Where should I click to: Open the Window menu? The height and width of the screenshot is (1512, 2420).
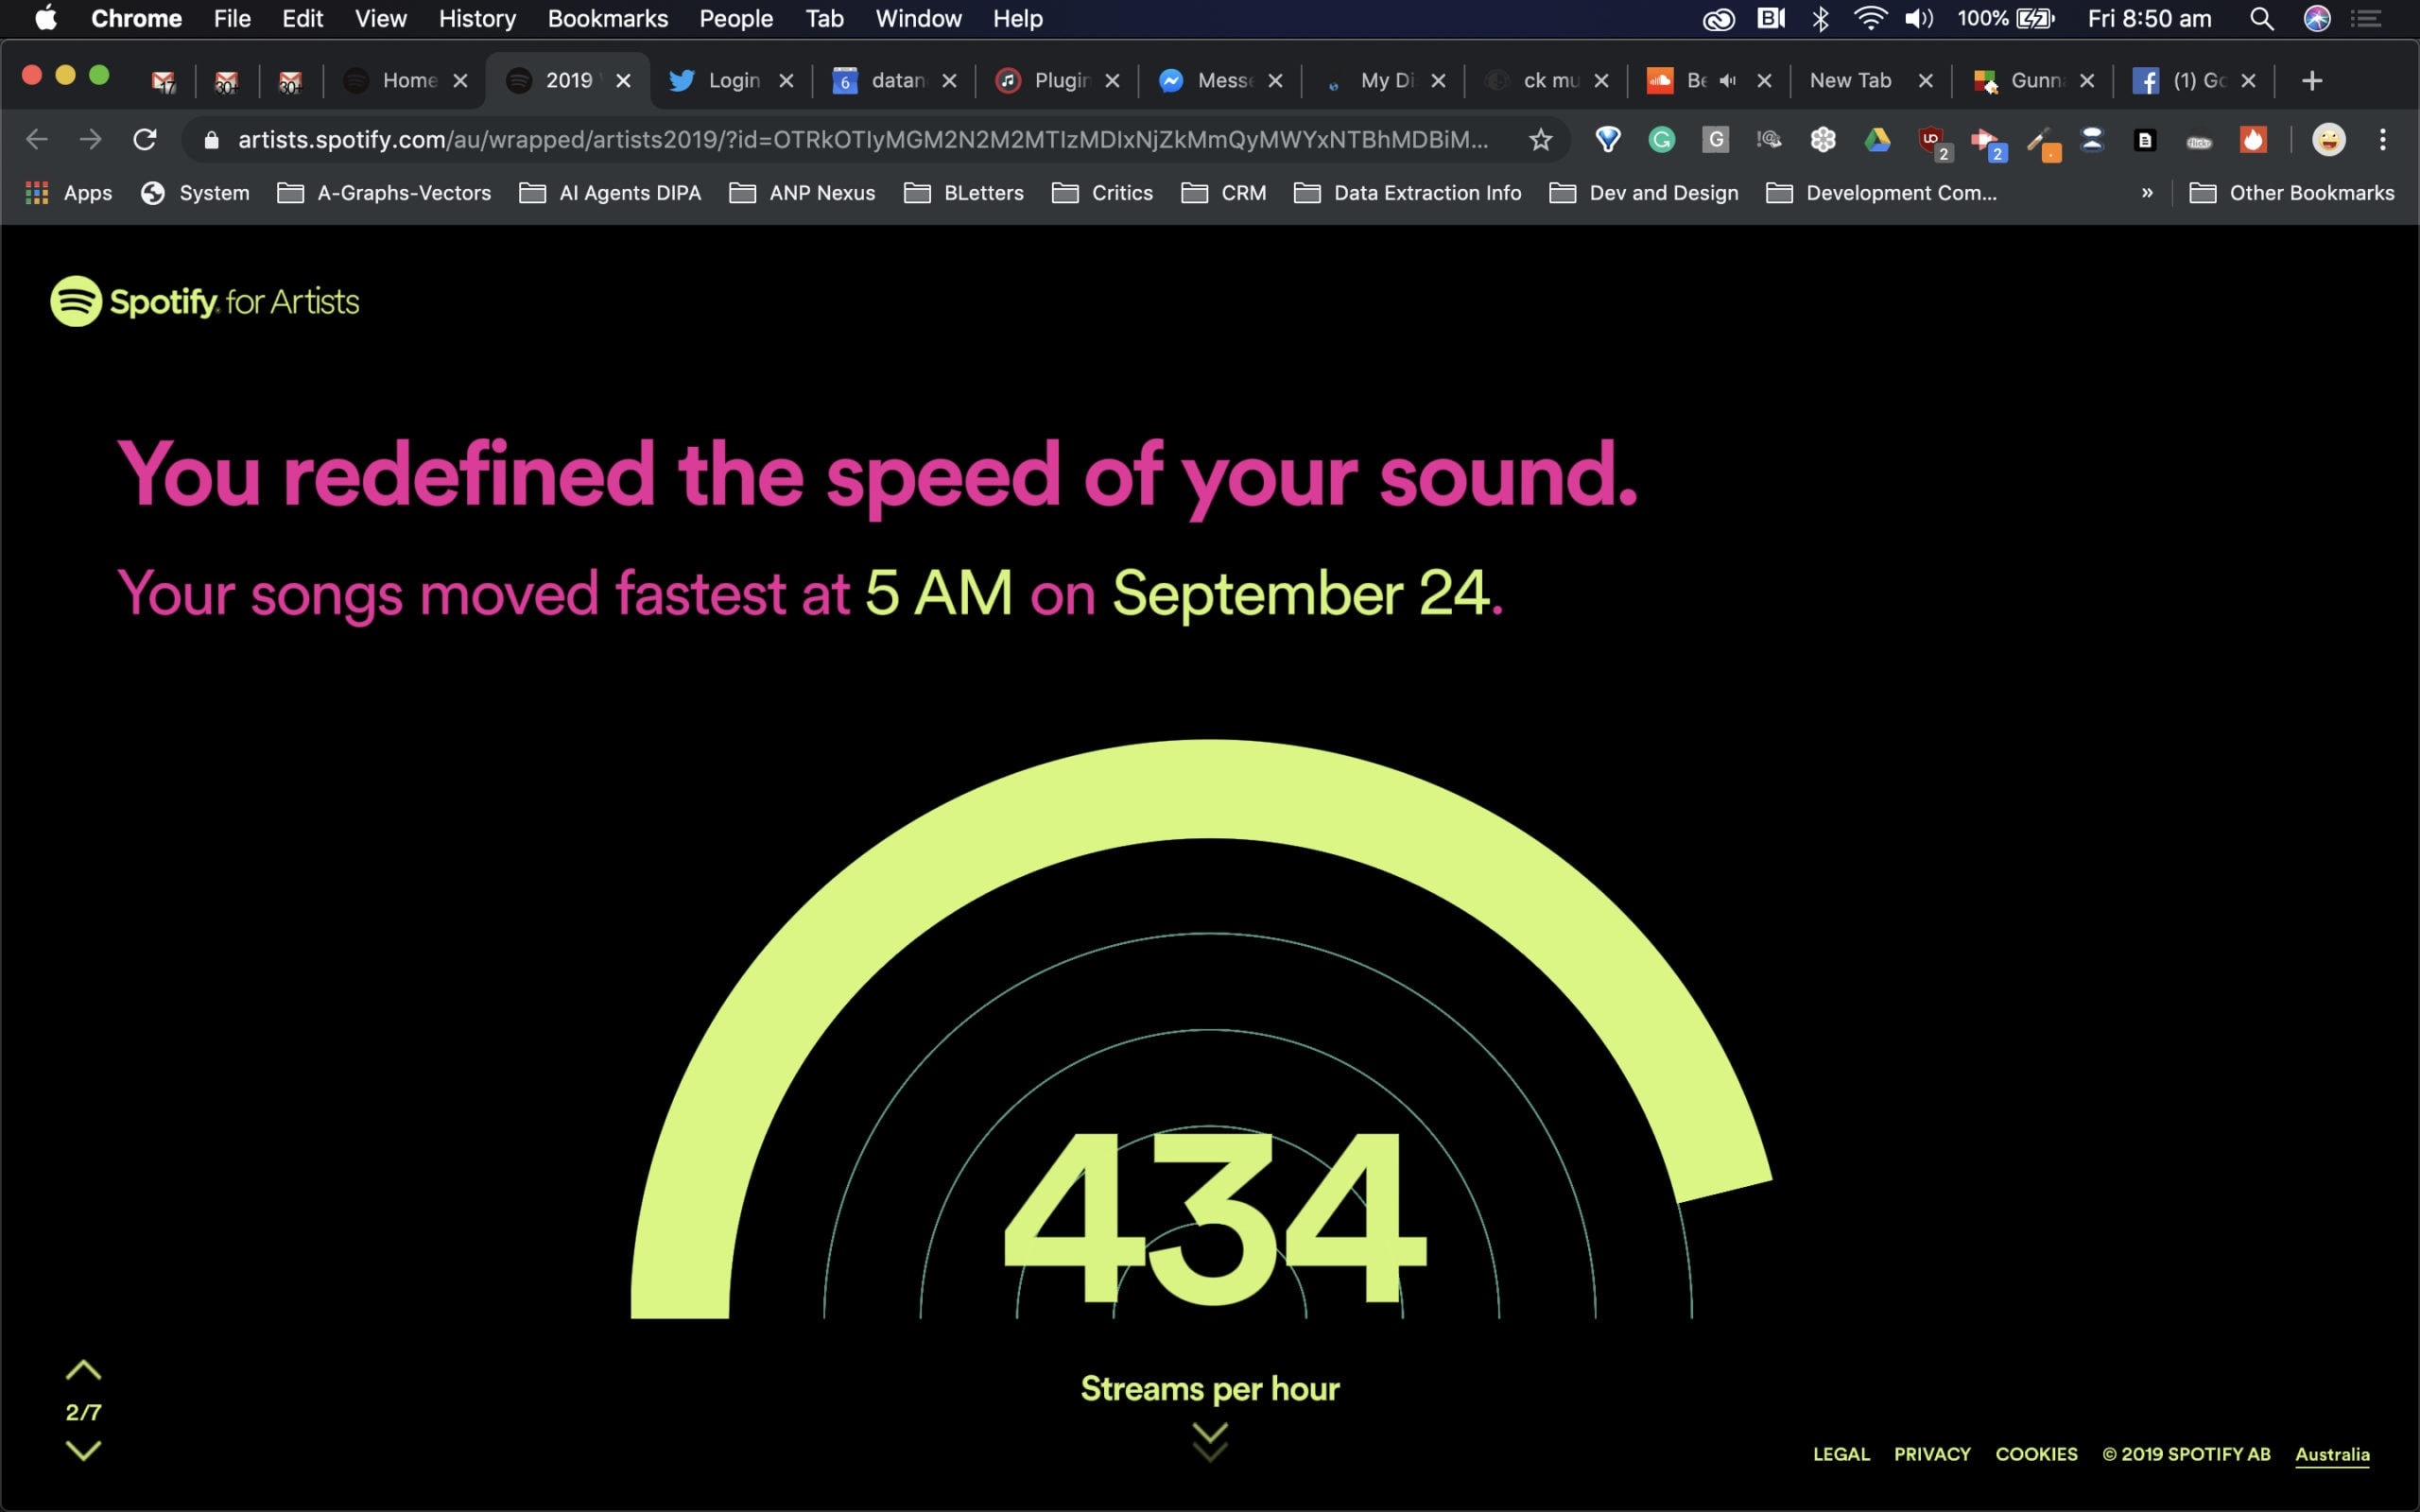pos(918,18)
